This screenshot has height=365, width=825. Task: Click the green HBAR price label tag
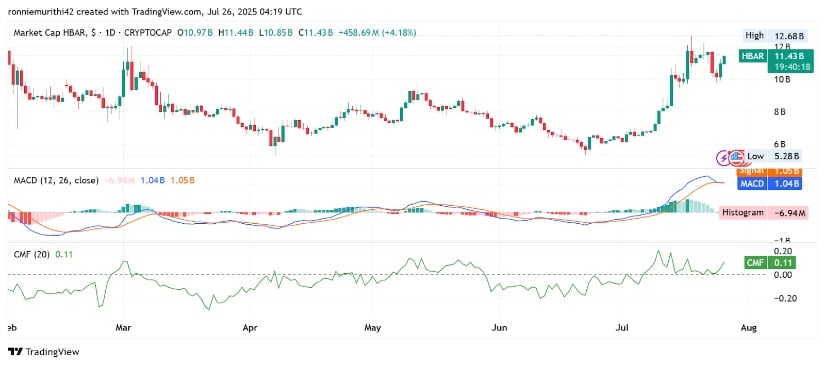pyautogui.click(x=752, y=56)
